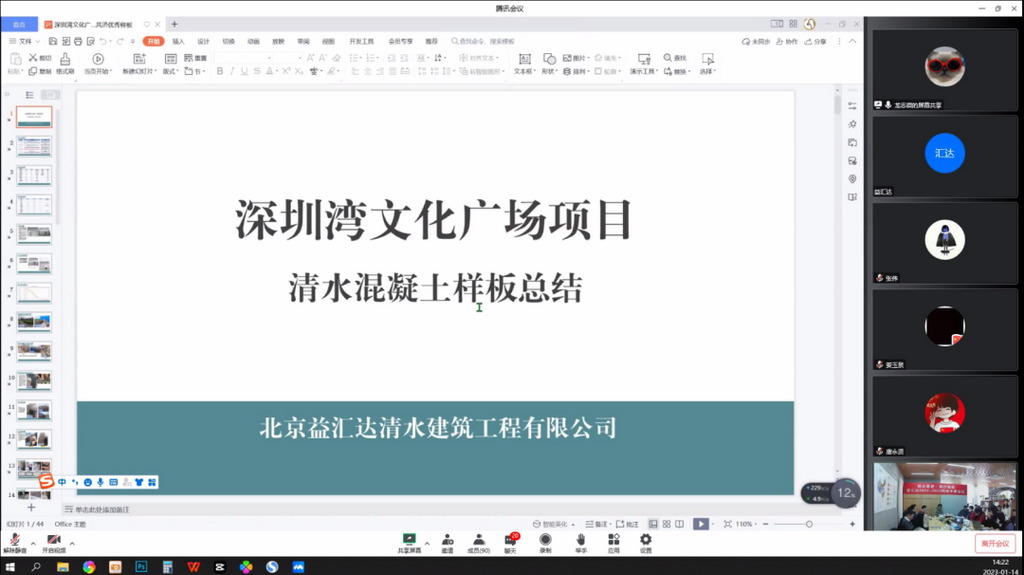
Task: Expand the Replace (替换) dropdown
Action: pyautogui.click(x=689, y=71)
